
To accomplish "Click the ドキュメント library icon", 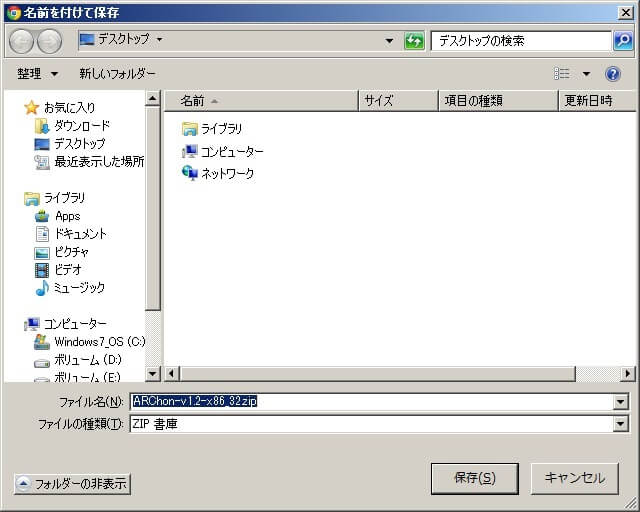I will click(x=42, y=234).
